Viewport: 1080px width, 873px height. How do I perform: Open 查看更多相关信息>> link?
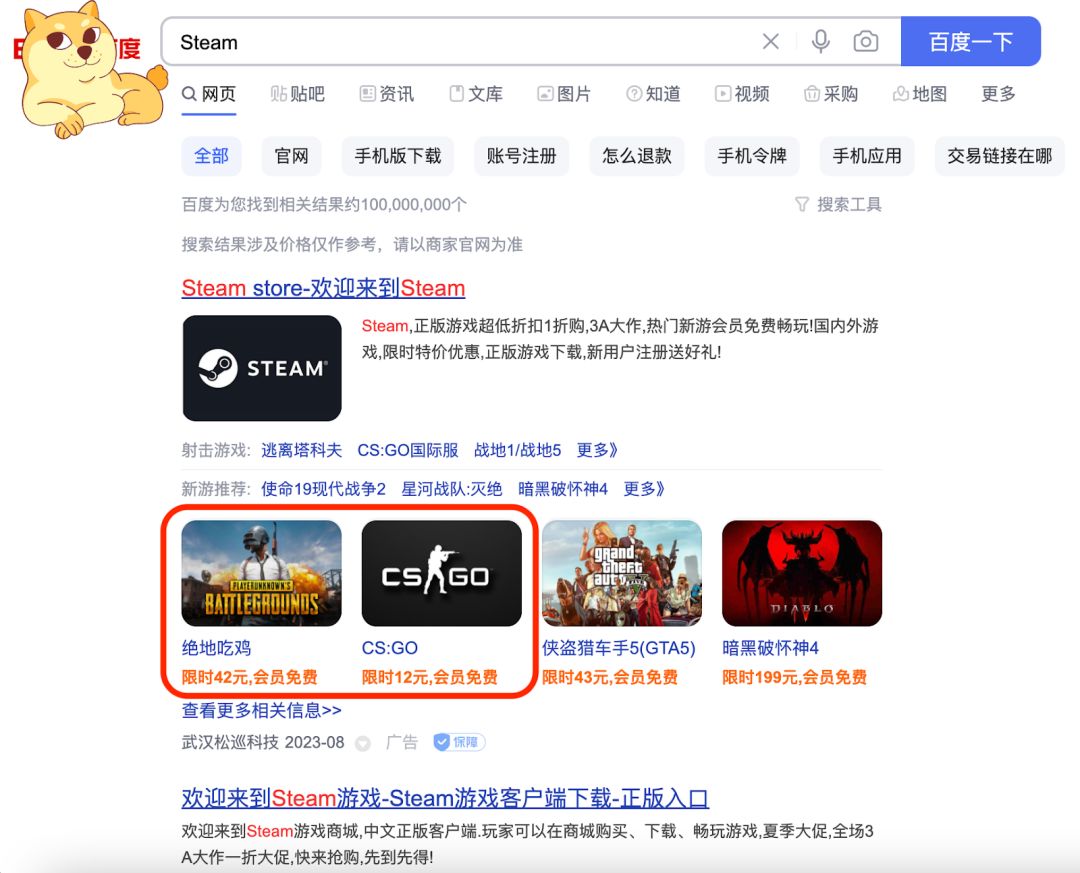[x=262, y=710]
